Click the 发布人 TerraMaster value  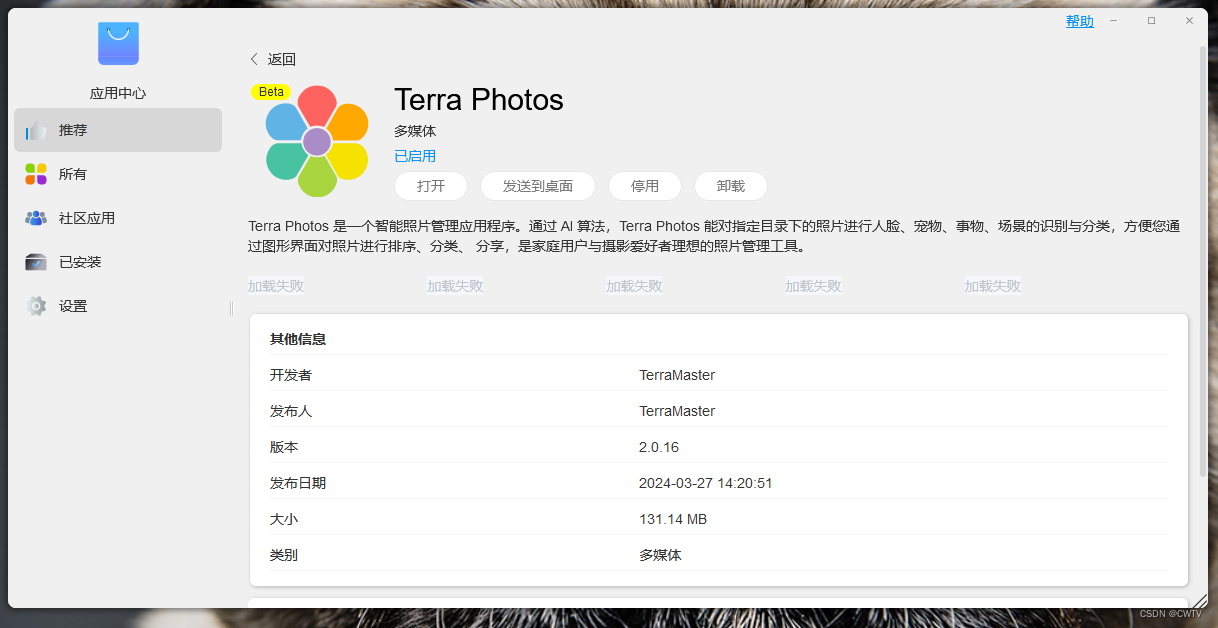(x=677, y=411)
